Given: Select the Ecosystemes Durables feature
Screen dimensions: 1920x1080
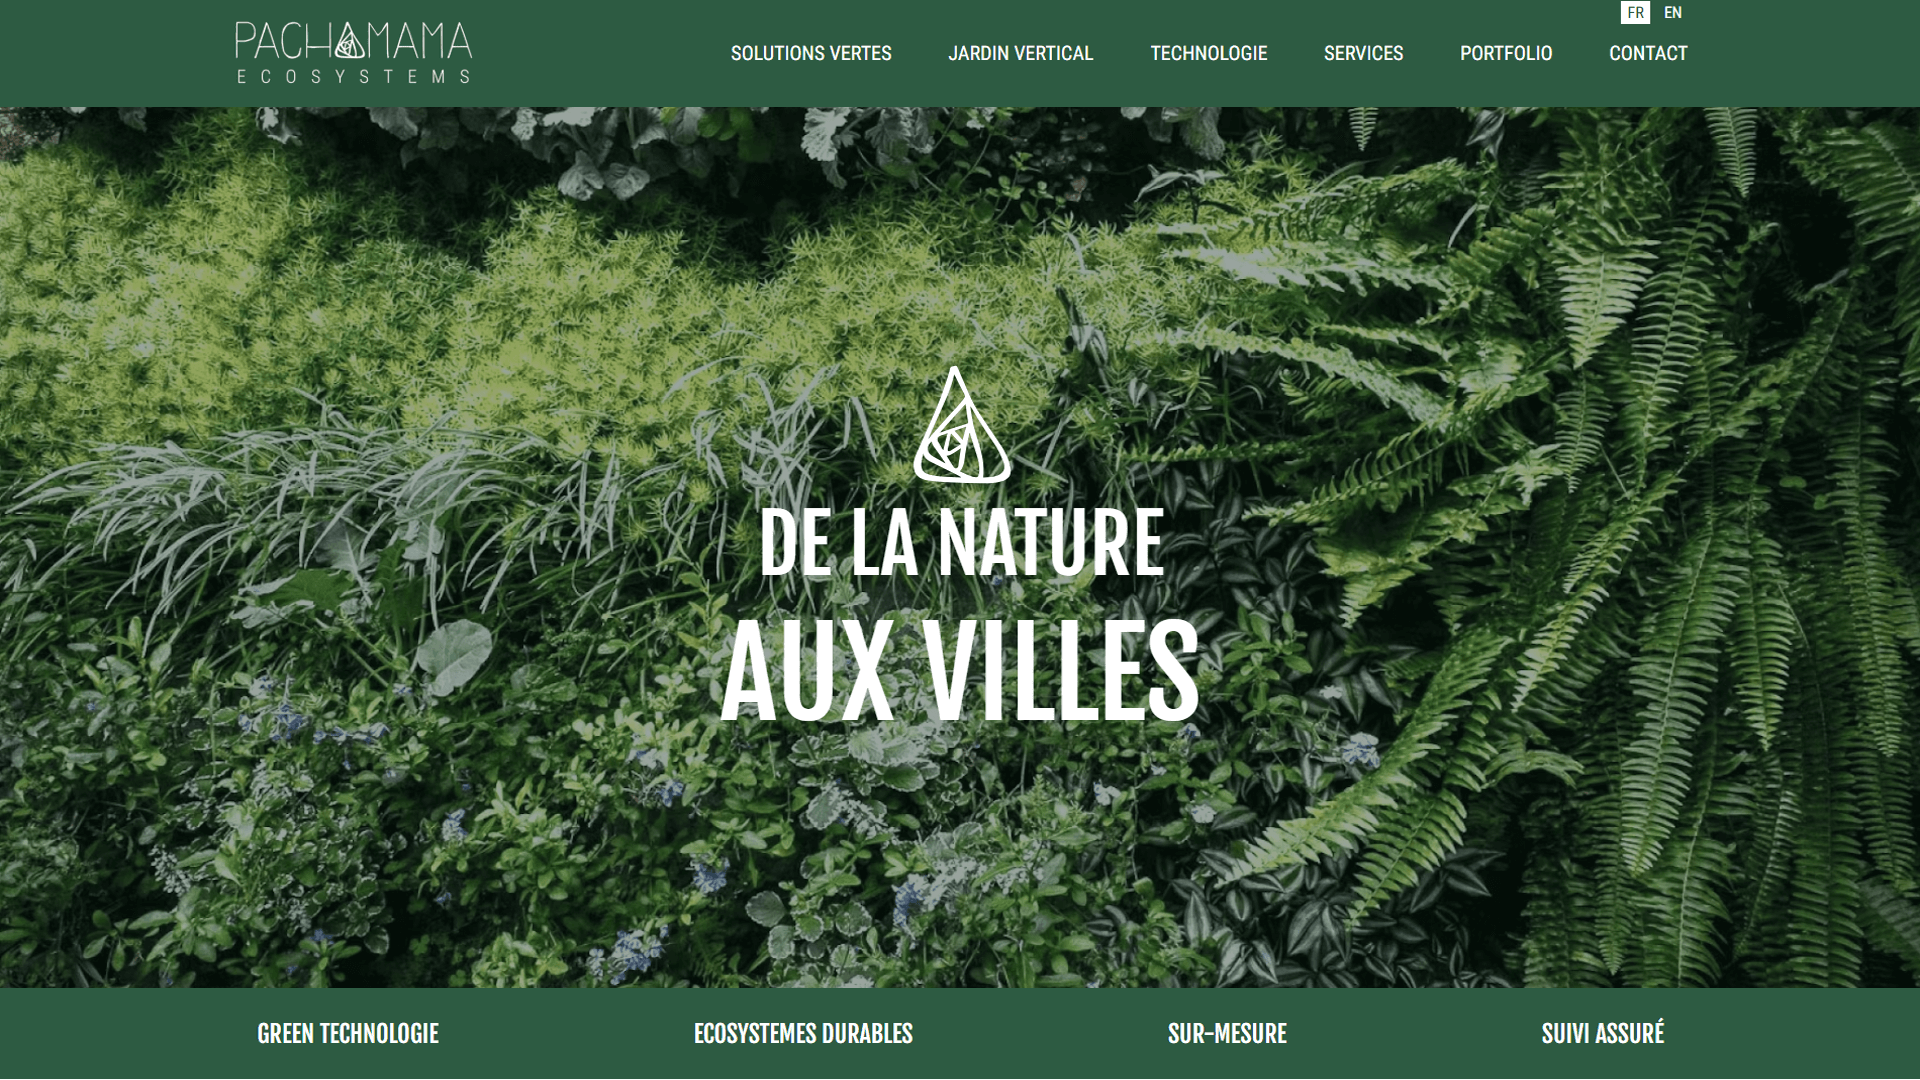Looking at the screenshot, I should [803, 1034].
